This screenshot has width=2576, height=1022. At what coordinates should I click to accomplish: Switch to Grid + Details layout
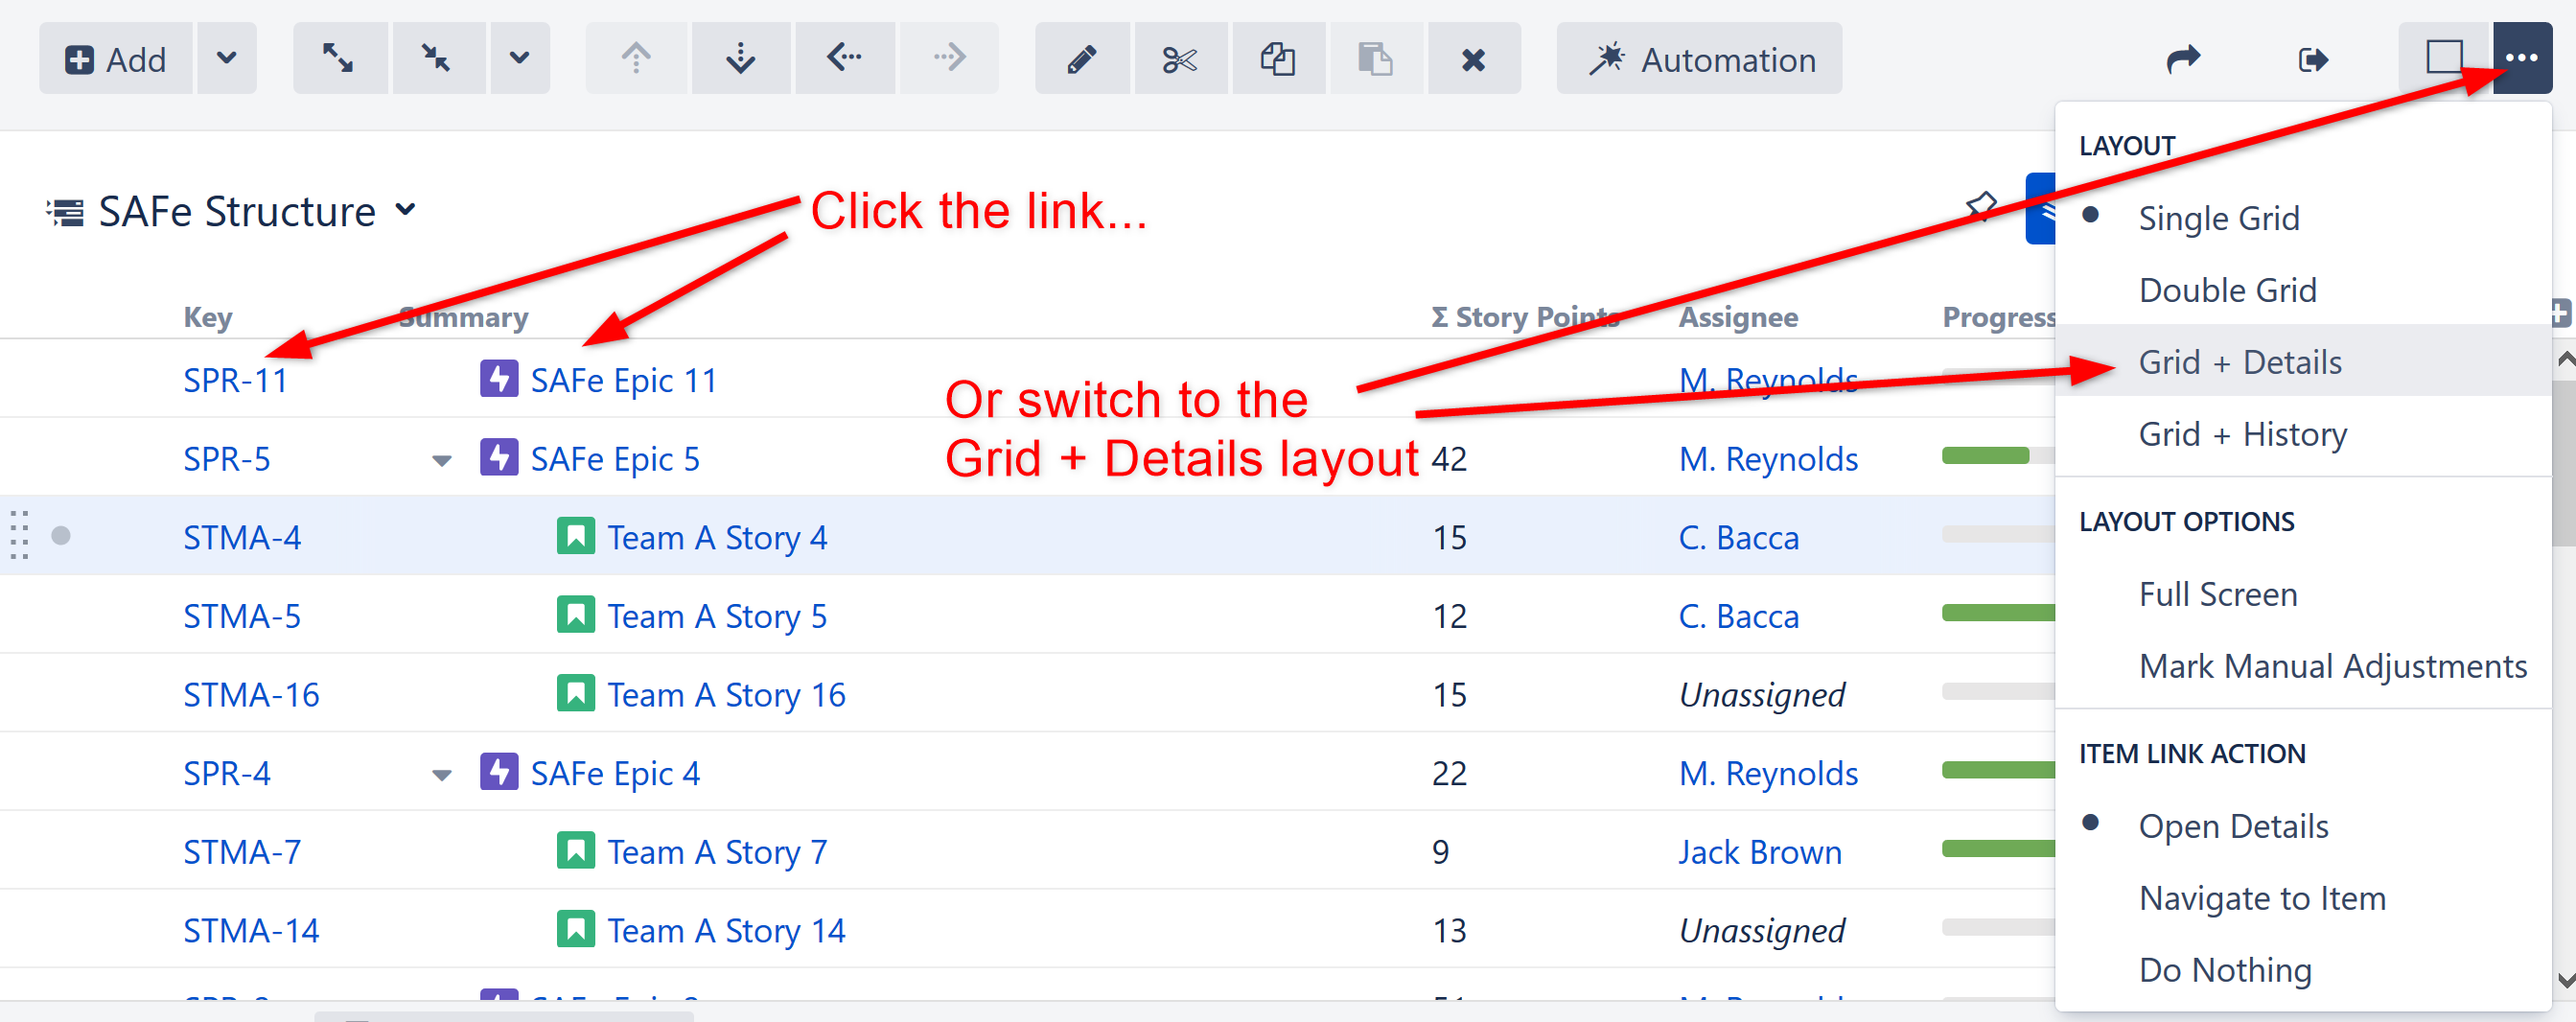coord(2240,362)
